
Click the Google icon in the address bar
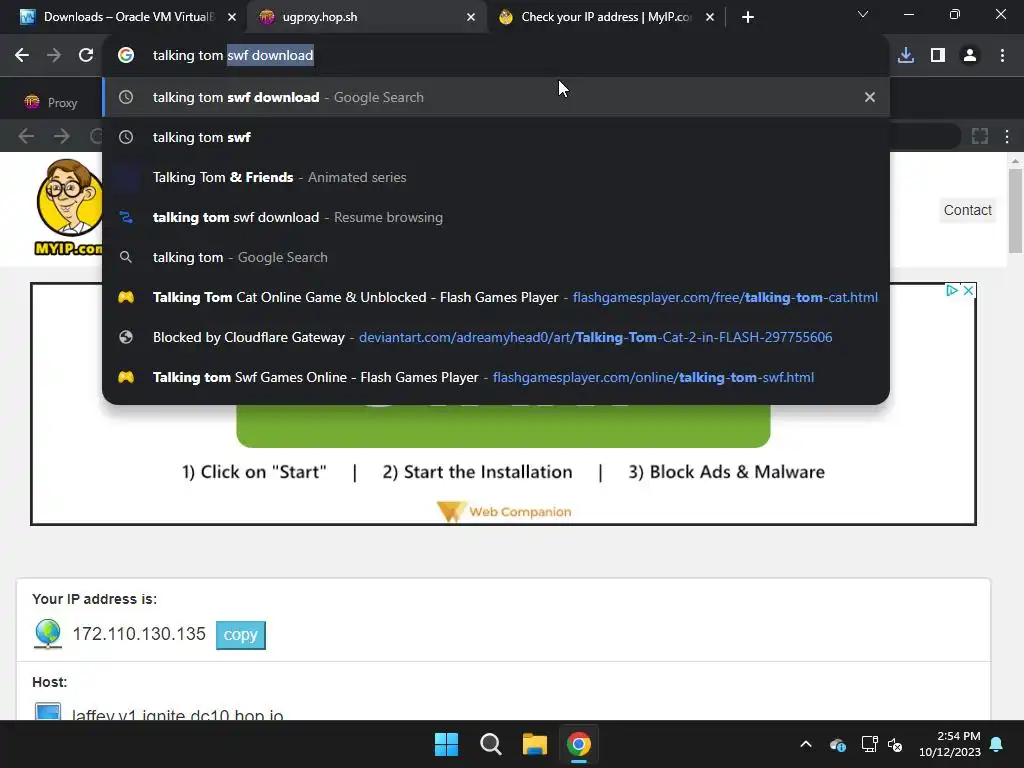126,56
